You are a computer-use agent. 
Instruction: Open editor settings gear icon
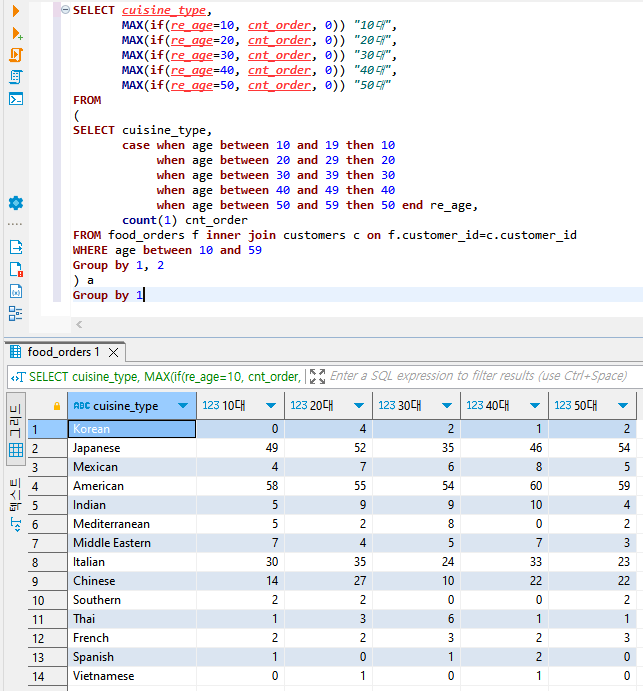coord(16,203)
